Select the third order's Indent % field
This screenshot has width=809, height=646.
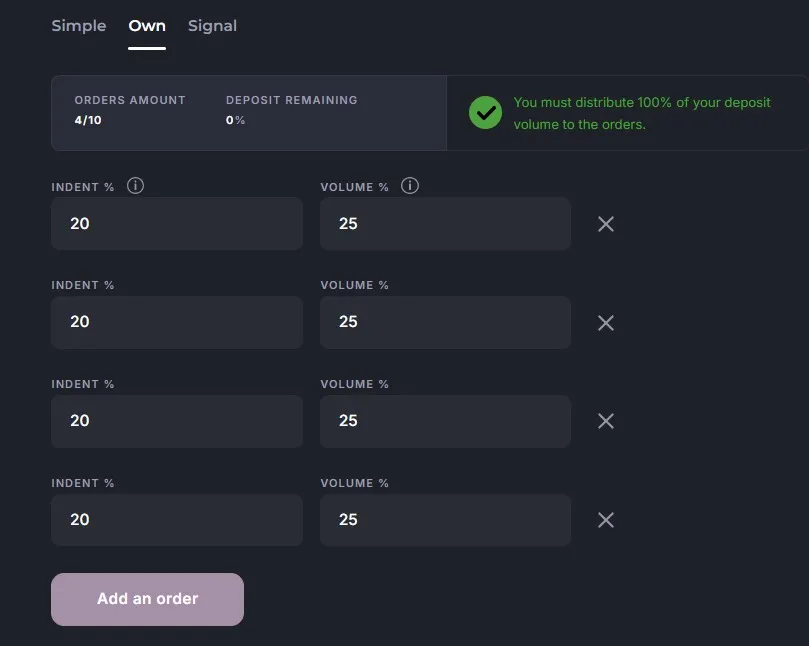[177, 421]
